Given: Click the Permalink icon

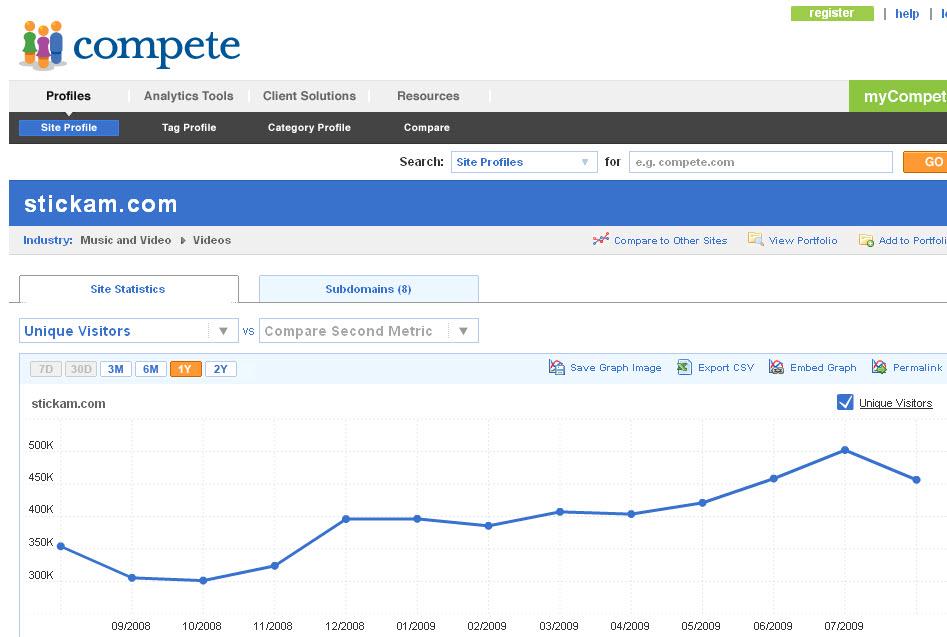Looking at the screenshot, I should pos(879,368).
